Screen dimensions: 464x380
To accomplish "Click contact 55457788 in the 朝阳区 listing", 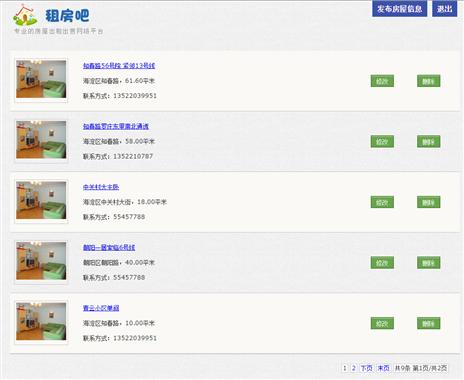I will click(129, 277).
